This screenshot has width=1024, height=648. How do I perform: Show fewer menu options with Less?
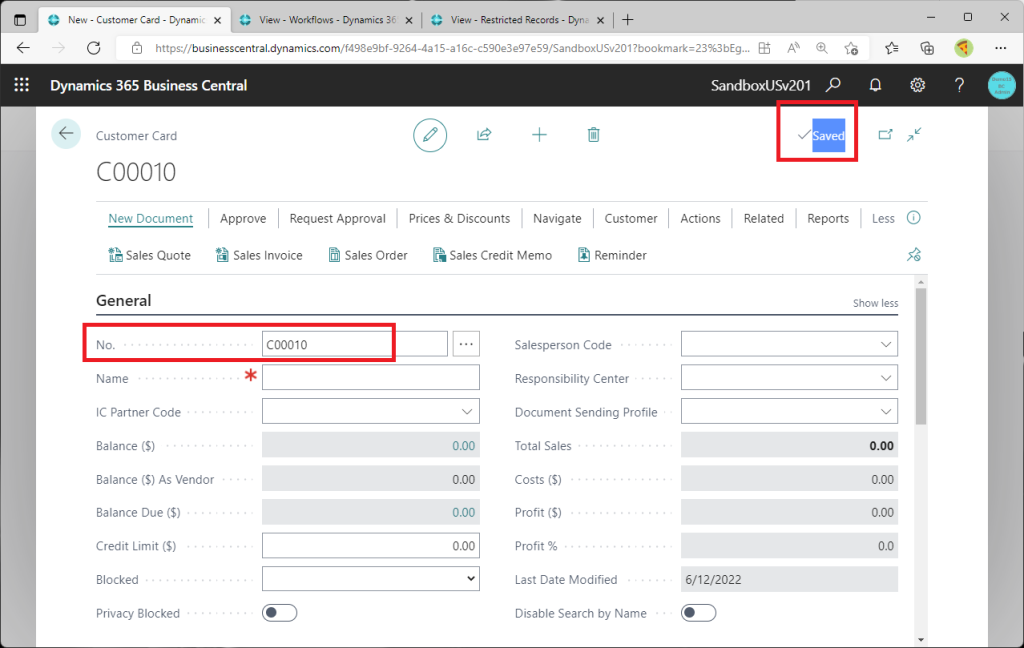point(883,218)
